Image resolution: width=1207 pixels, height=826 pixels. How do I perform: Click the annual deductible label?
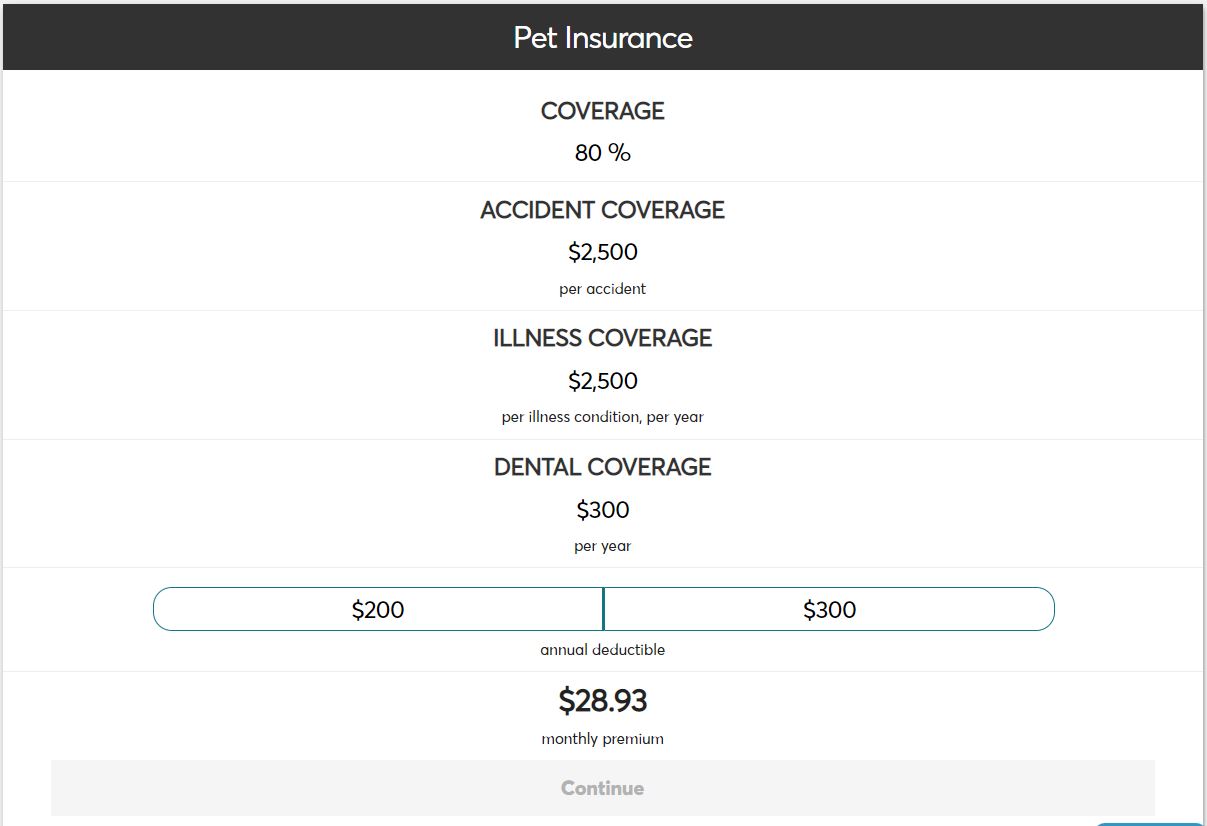(x=602, y=649)
